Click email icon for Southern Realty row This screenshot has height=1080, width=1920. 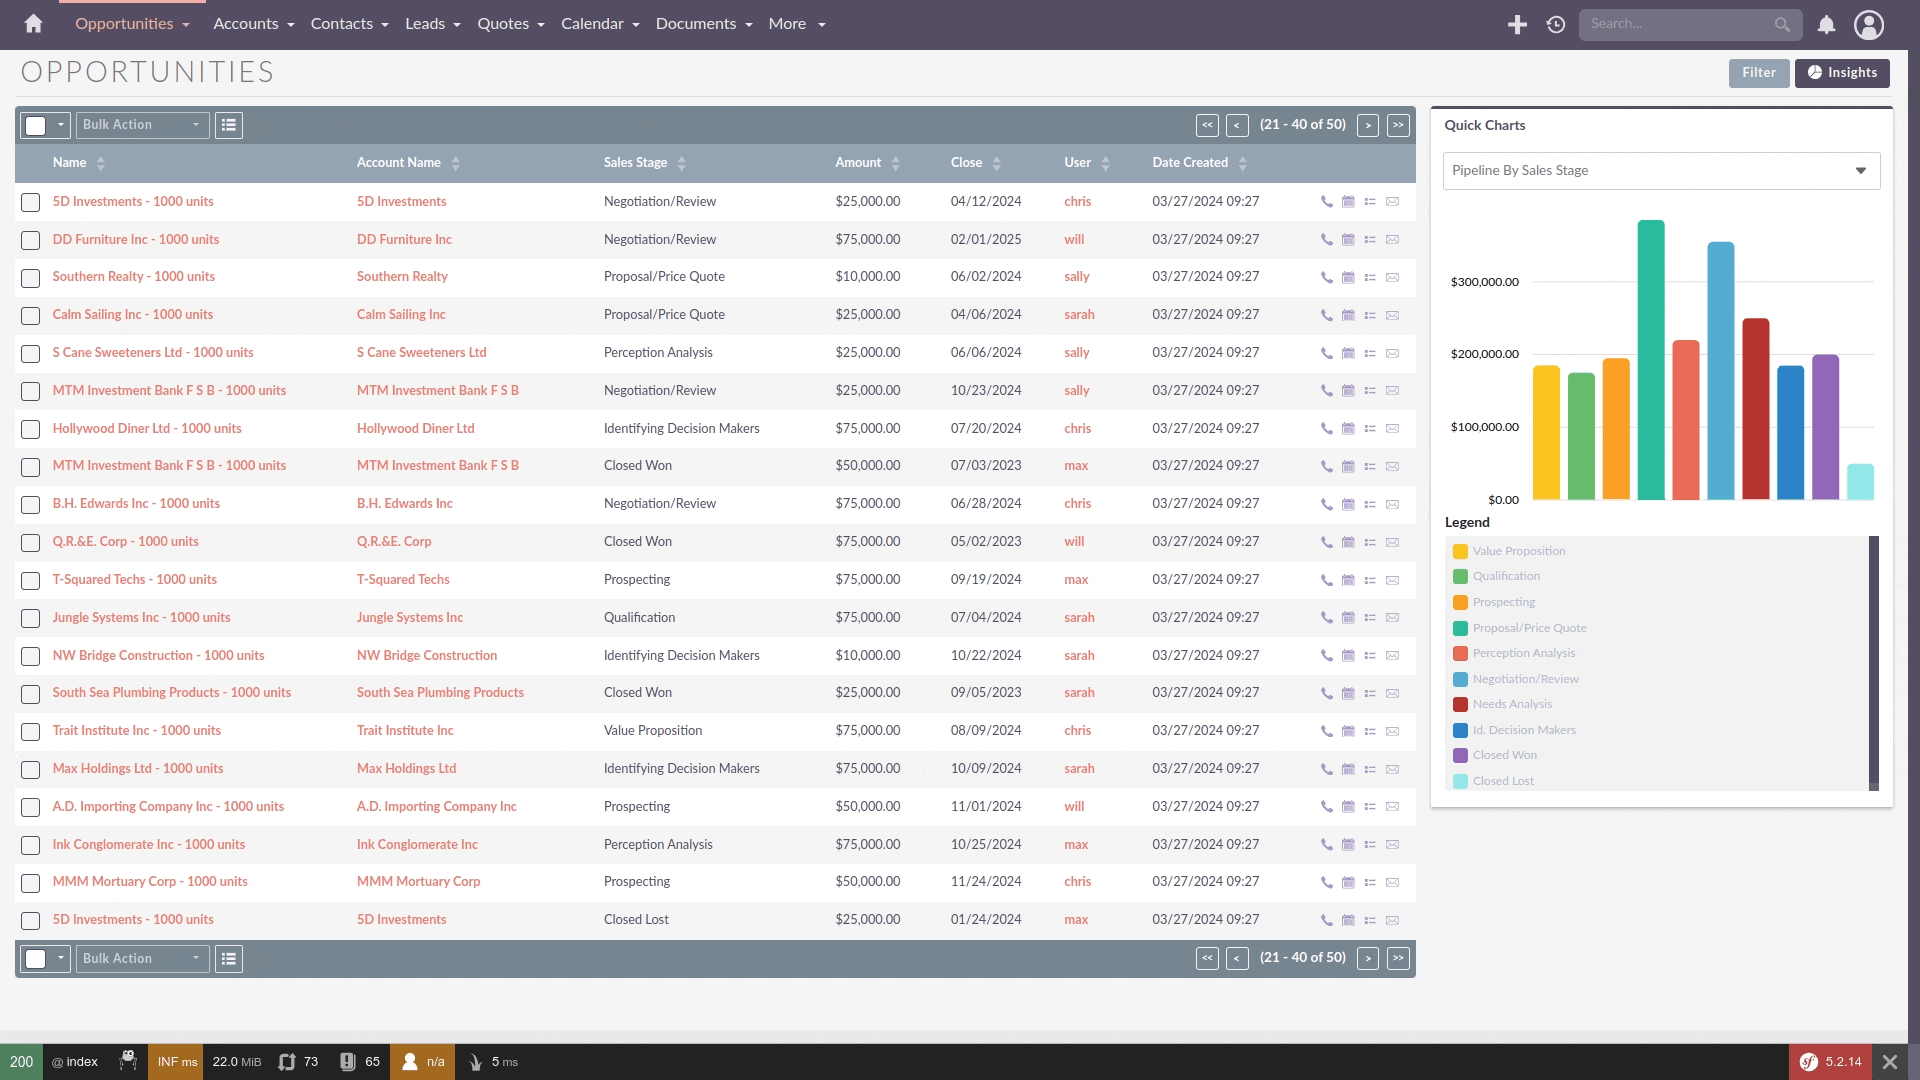click(1392, 277)
